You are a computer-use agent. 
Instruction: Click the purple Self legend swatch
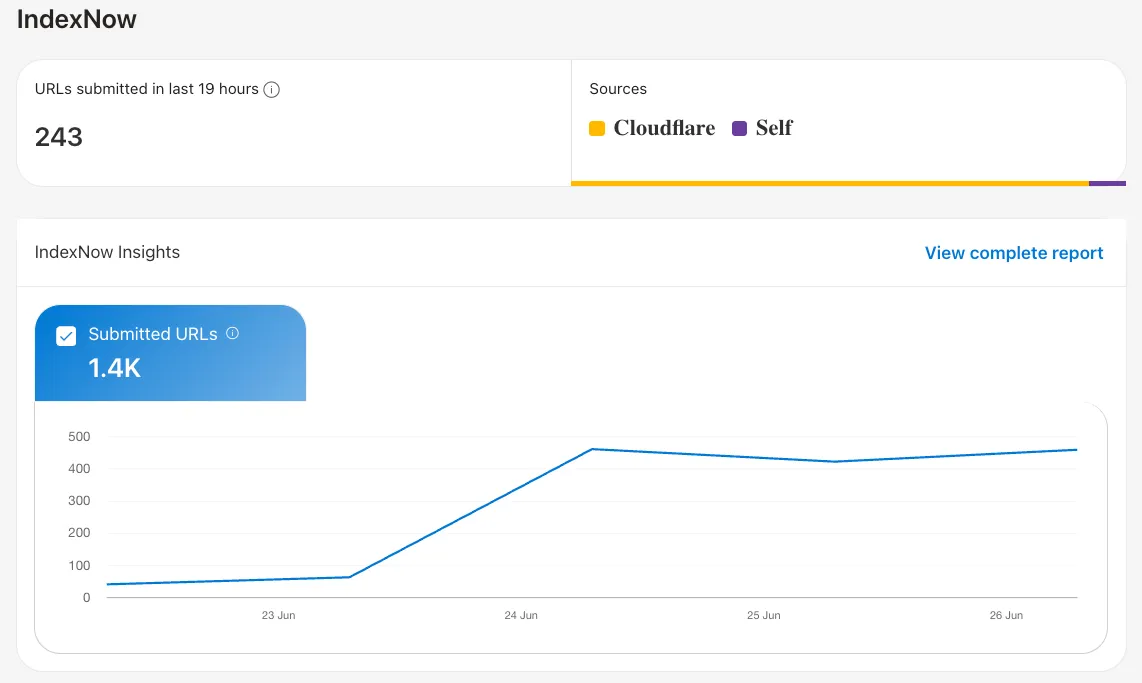click(739, 128)
